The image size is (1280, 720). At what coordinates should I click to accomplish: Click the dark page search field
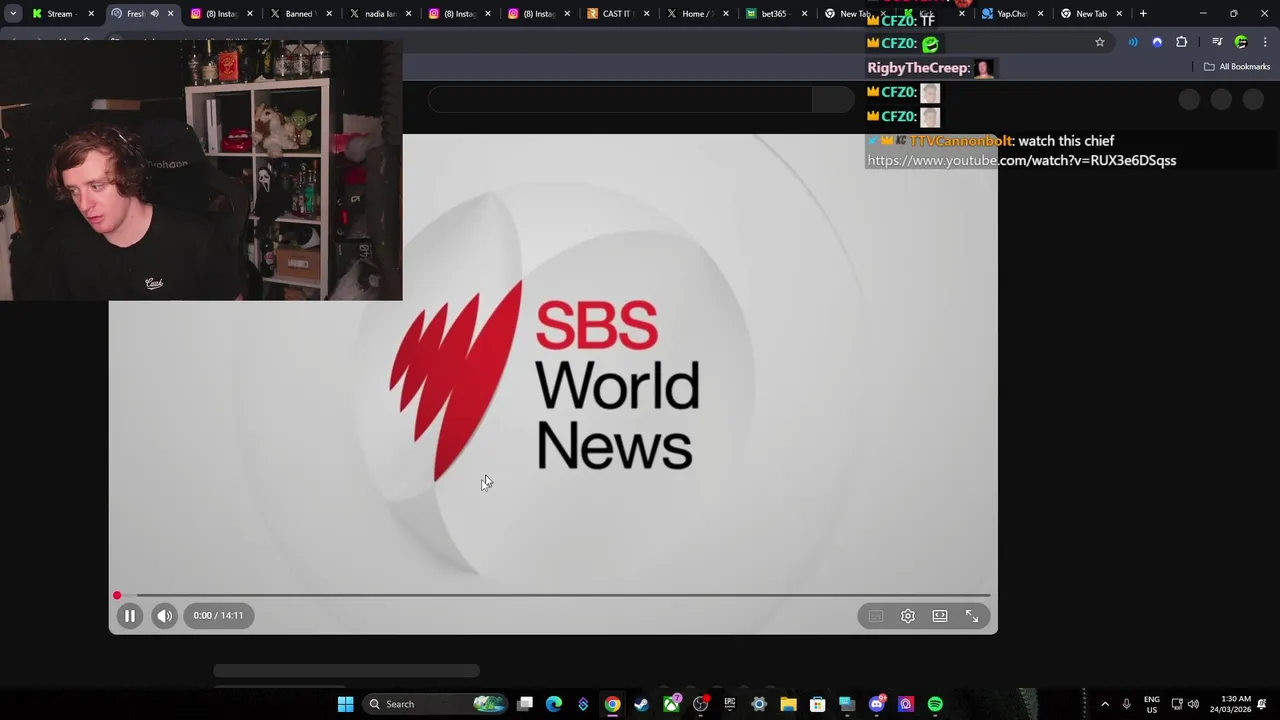tap(620, 99)
